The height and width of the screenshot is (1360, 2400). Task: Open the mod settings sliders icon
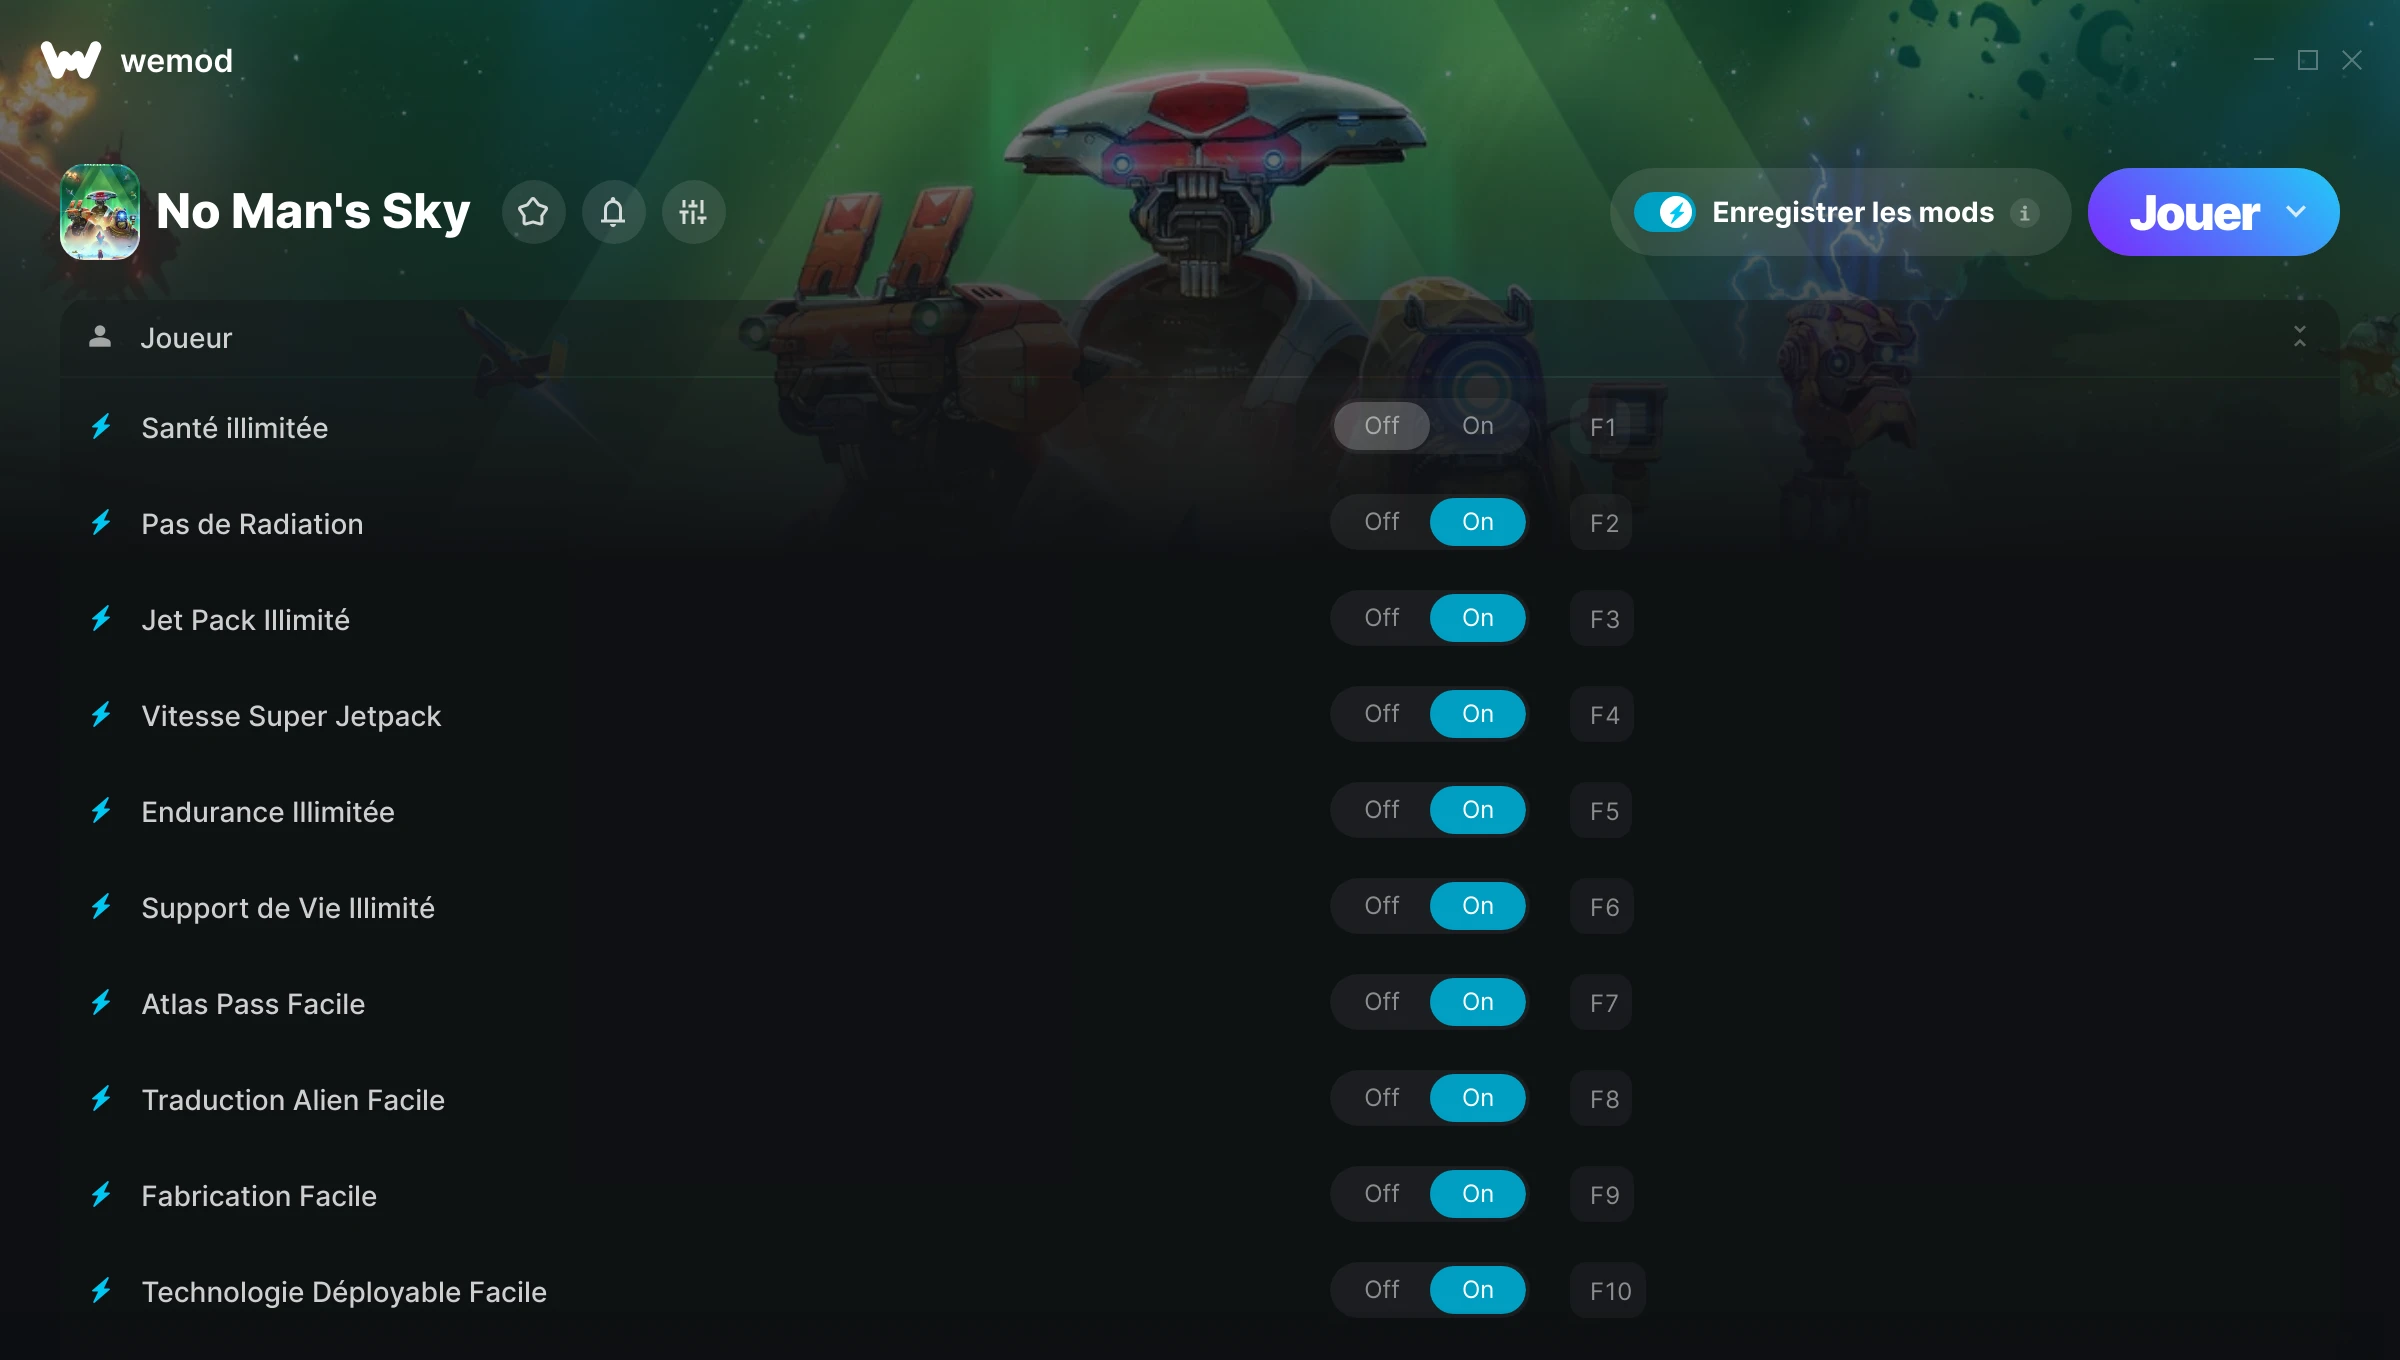693,212
